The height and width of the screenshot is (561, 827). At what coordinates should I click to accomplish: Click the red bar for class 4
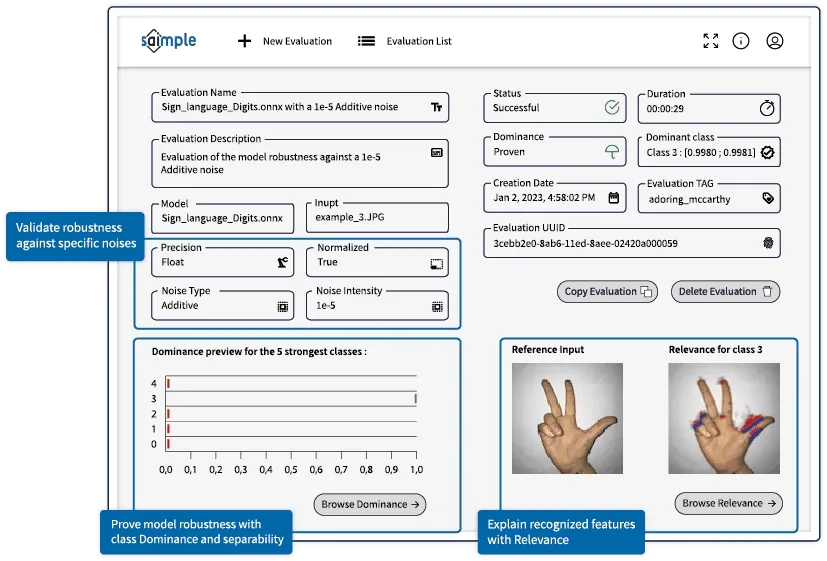click(x=168, y=383)
